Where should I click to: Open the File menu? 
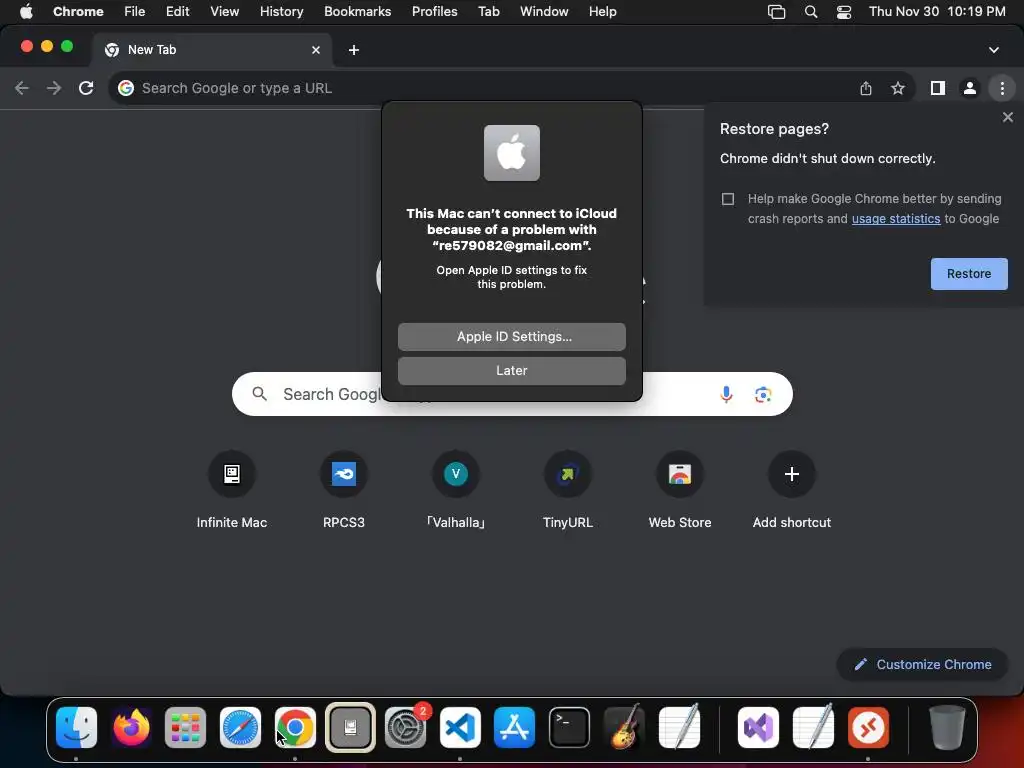pyautogui.click(x=135, y=12)
